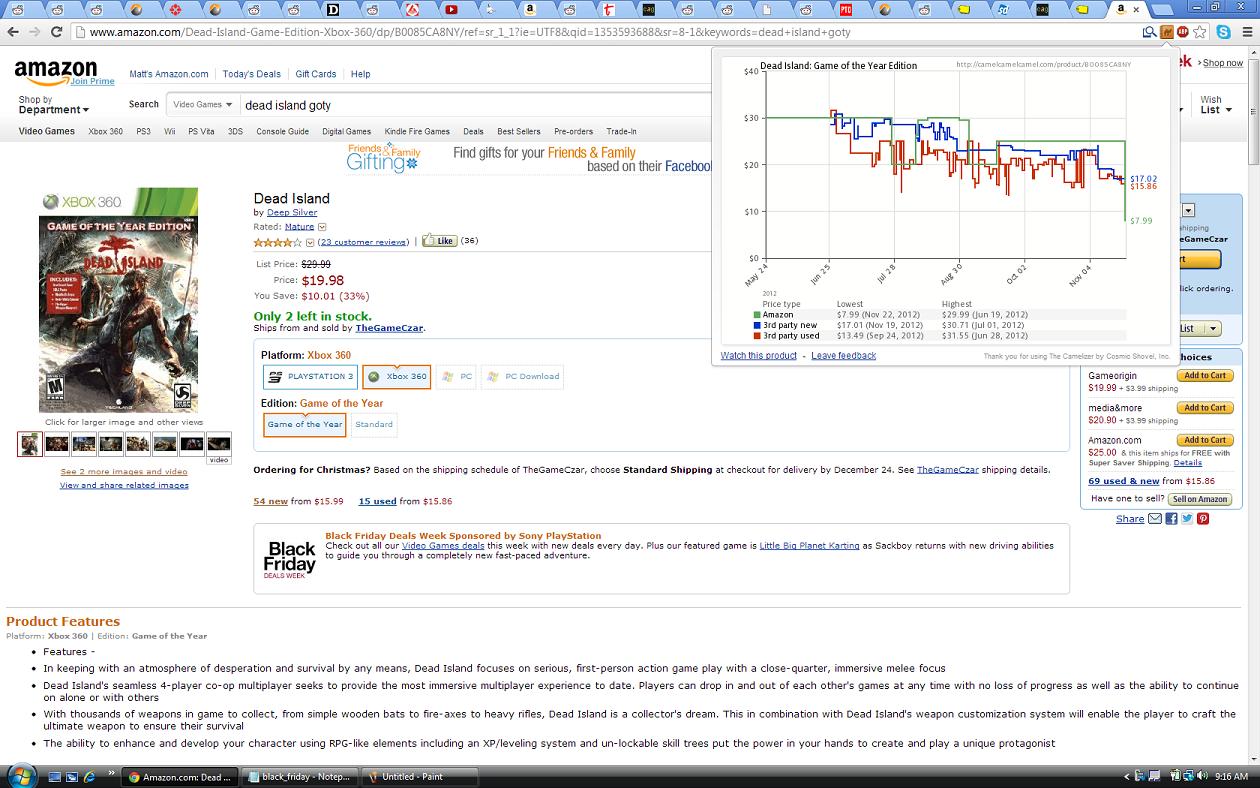
Task: Share the product on Pinterest icon
Action: pos(1203,519)
